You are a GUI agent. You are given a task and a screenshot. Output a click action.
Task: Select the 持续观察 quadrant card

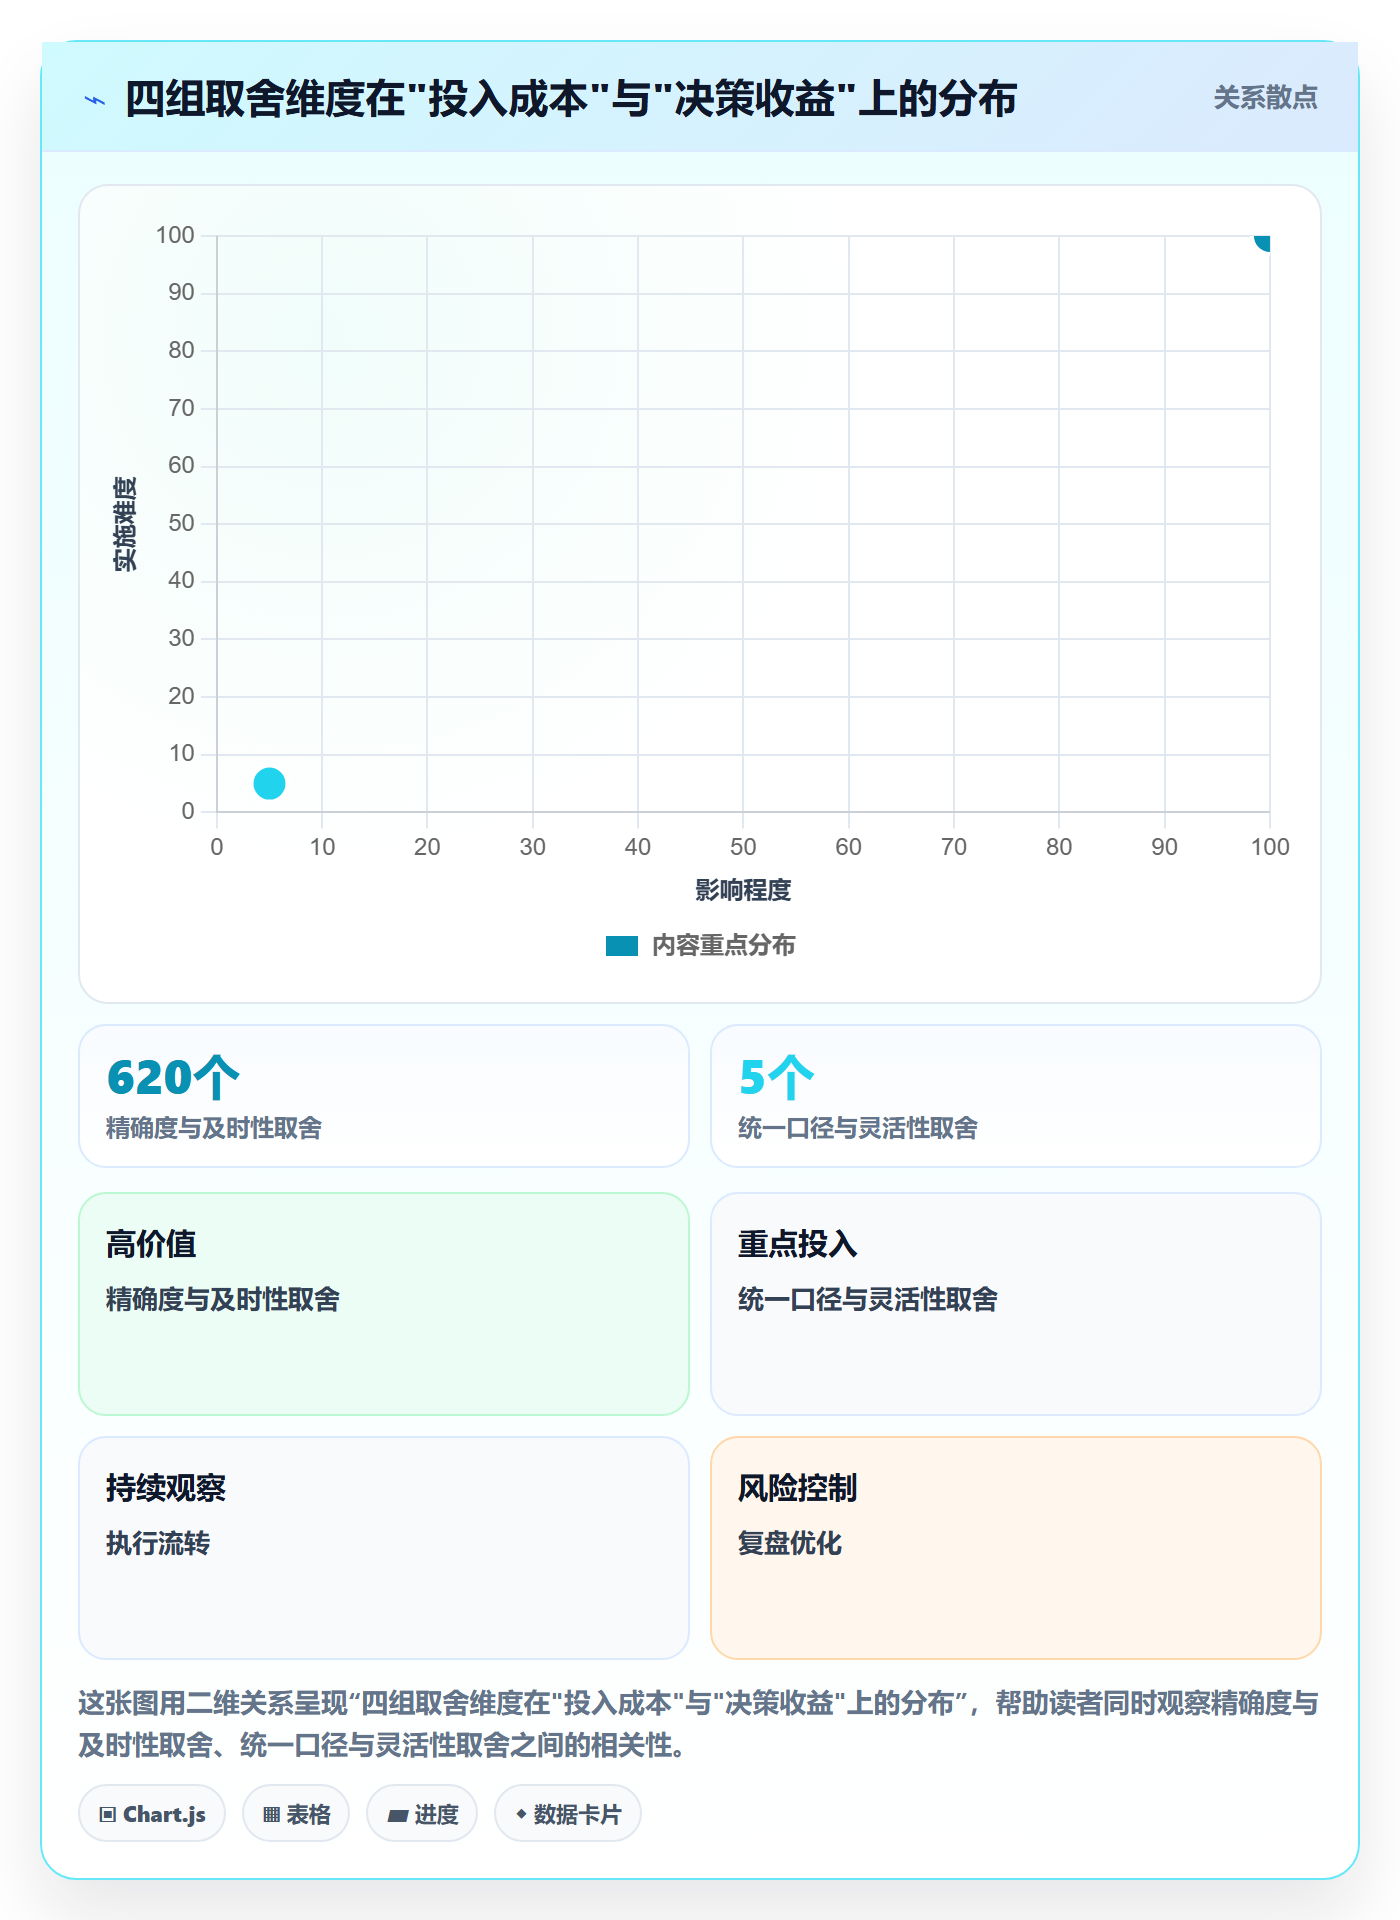(x=384, y=1548)
